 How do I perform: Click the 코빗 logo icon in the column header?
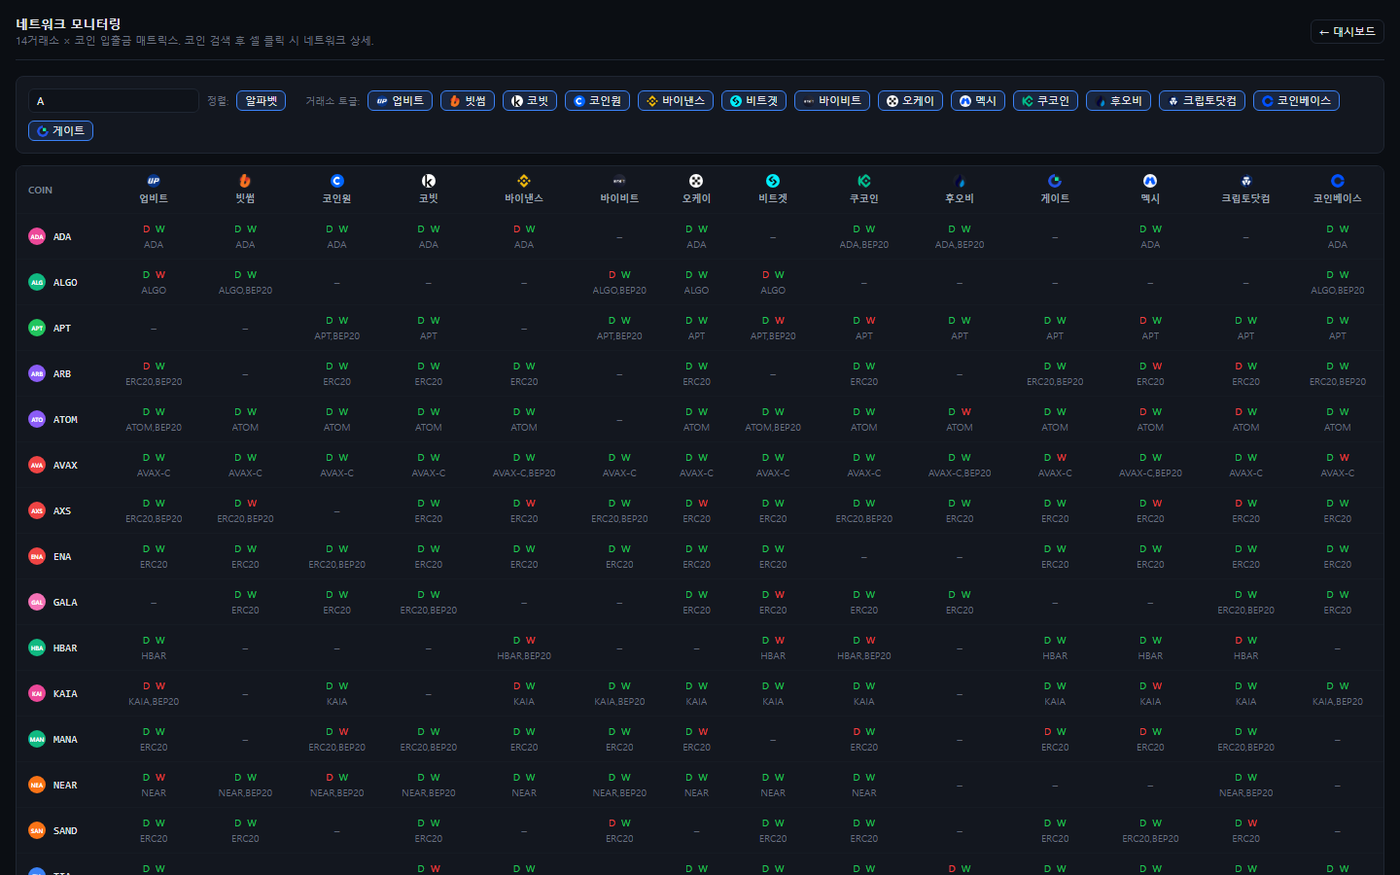[429, 181]
